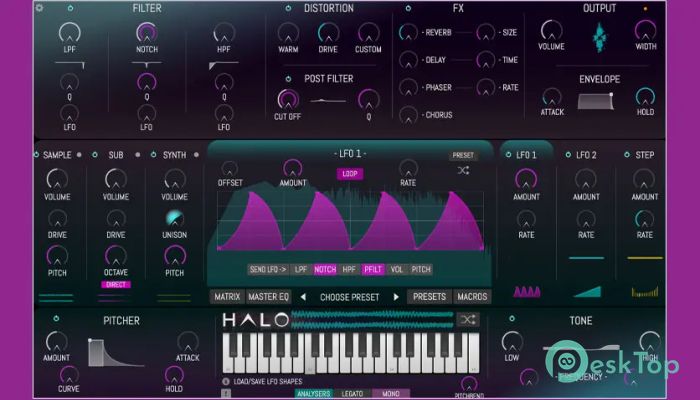Select next preset arrow
This screenshot has height=400, width=700.
coord(396,297)
